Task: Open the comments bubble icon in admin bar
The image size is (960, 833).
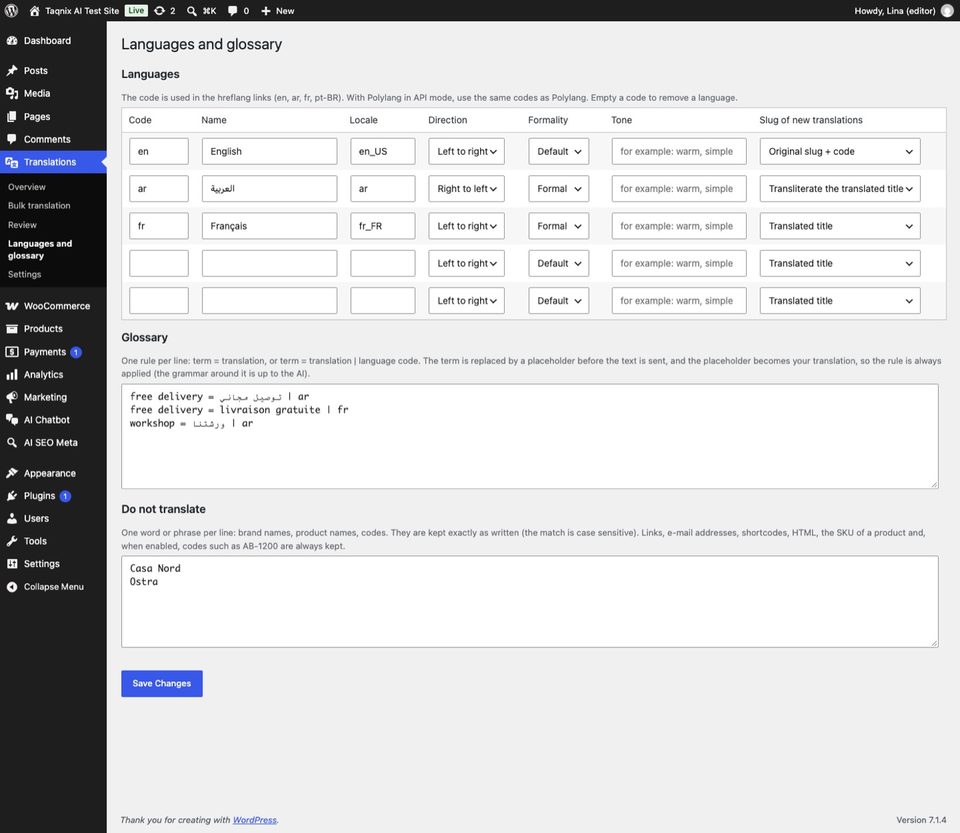Action: tap(233, 10)
